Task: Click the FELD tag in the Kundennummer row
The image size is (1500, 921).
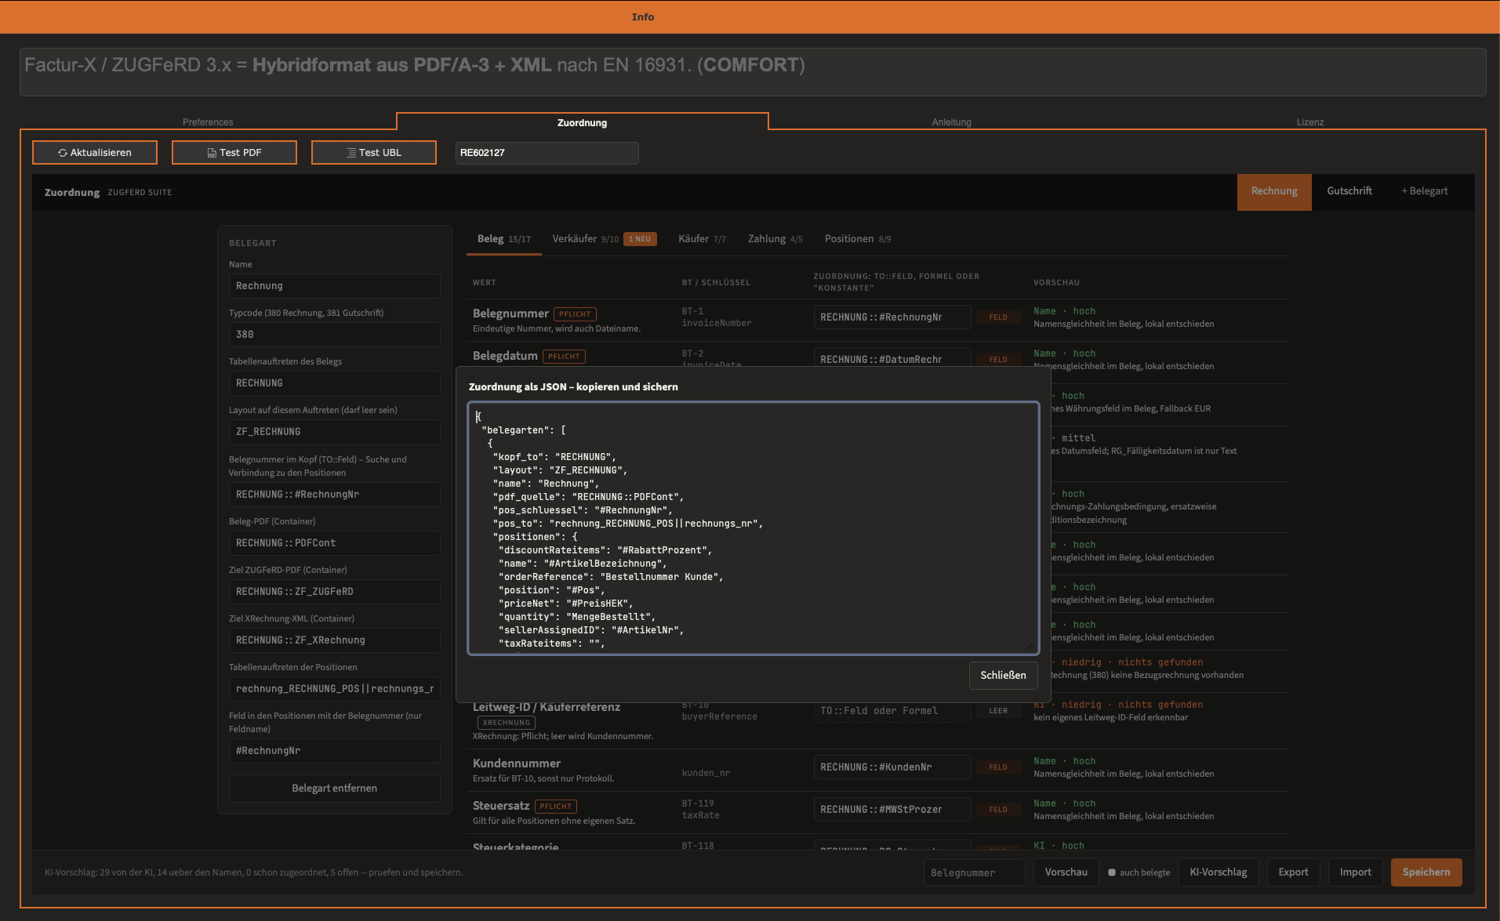Action: click(998, 767)
